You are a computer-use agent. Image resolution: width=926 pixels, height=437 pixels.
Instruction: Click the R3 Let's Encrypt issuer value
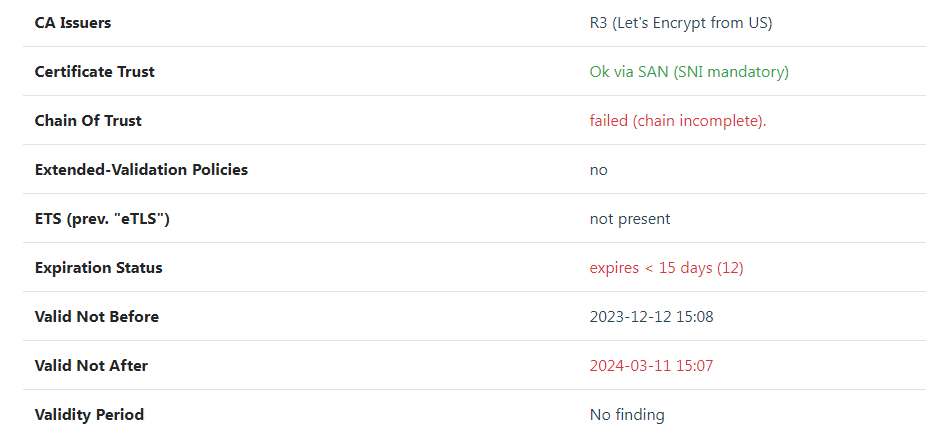tap(680, 22)
